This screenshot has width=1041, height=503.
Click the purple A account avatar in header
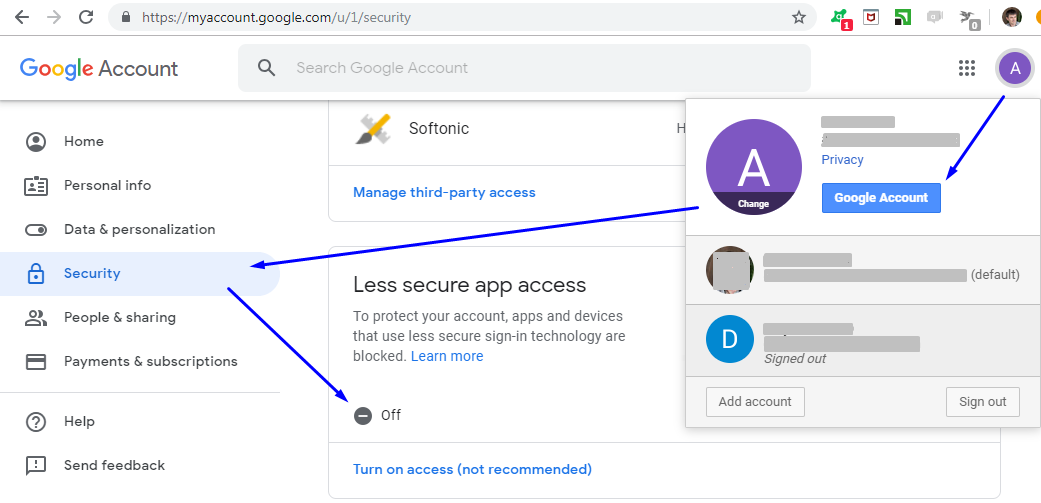point(1014,68)
